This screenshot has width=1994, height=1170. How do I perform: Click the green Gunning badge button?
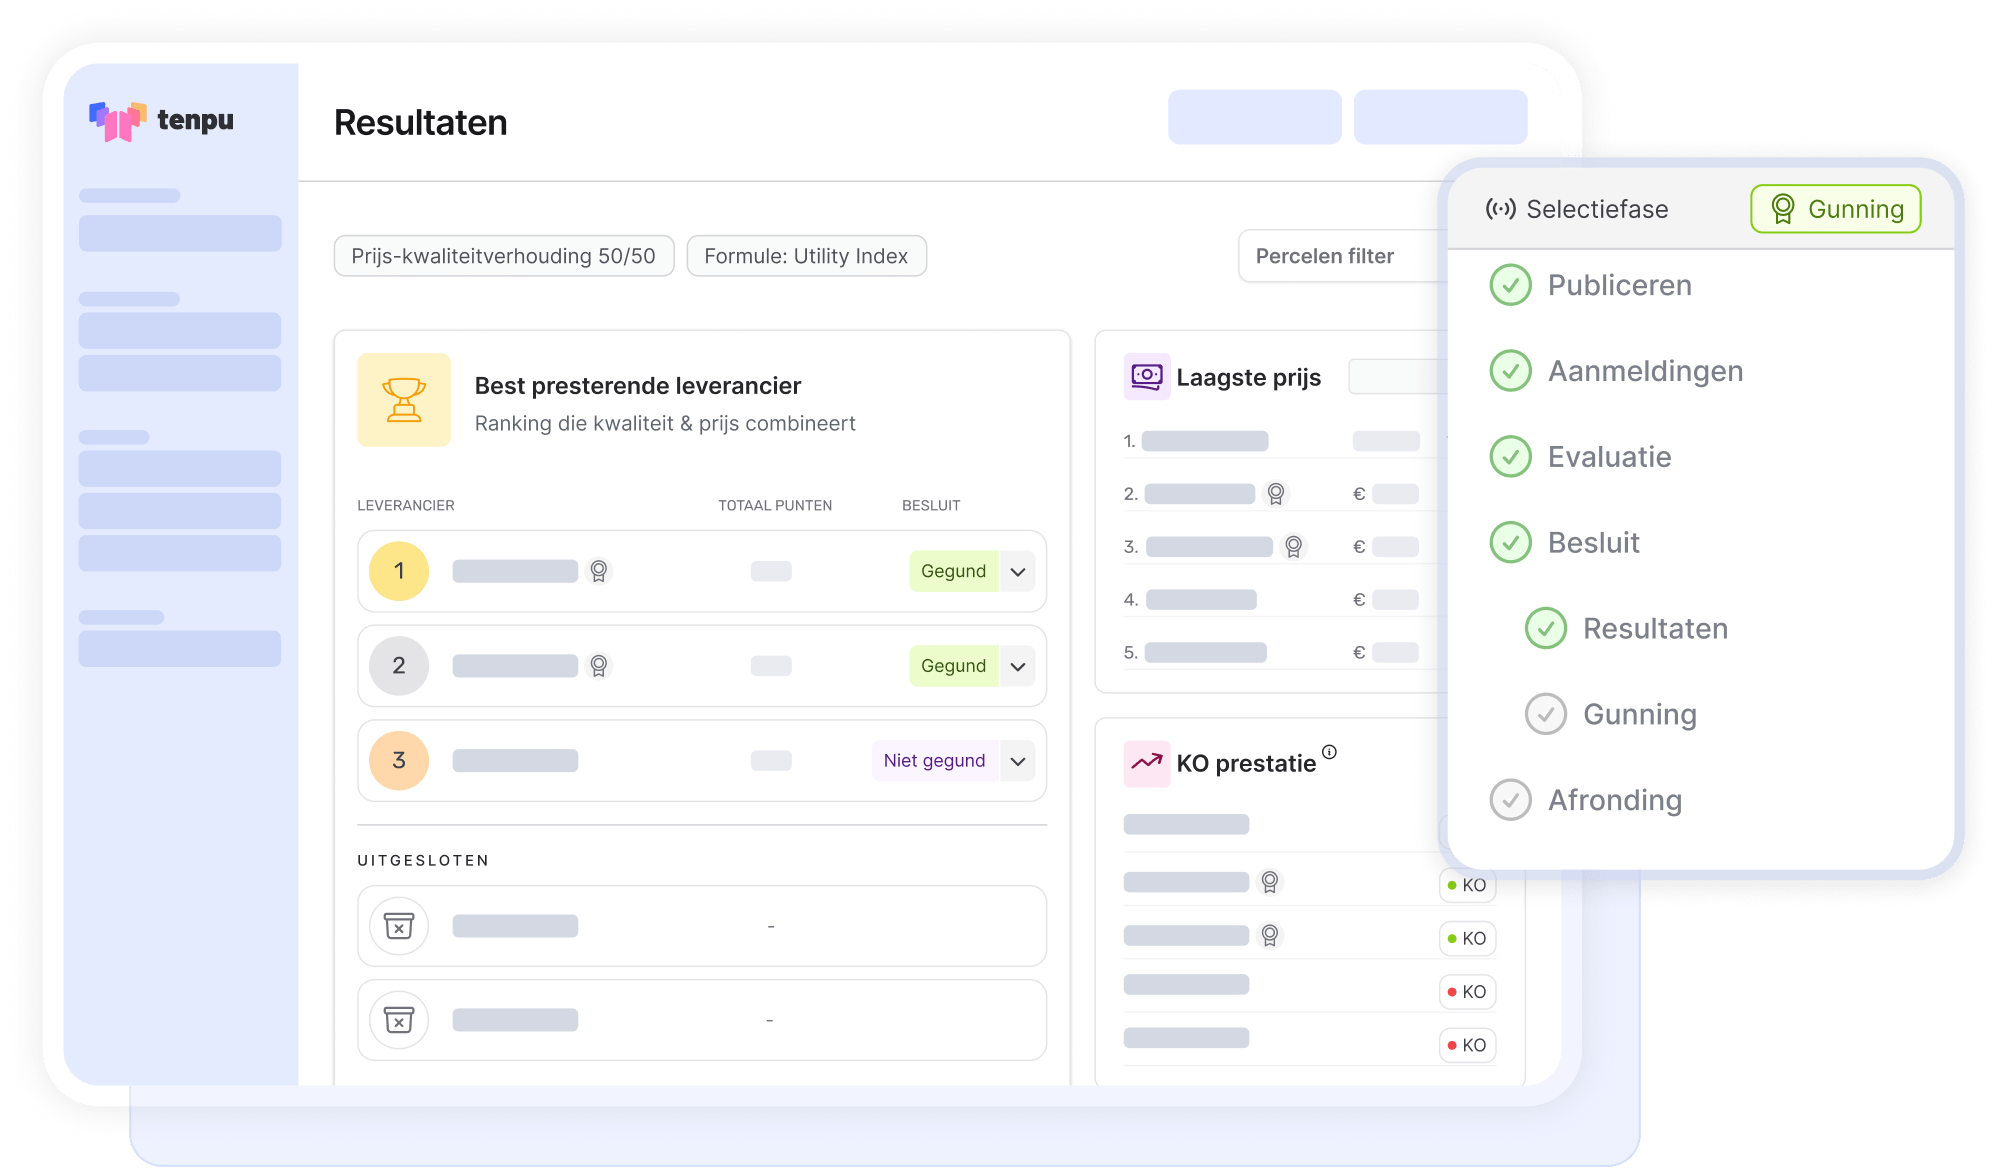[x=1835, y=209]
